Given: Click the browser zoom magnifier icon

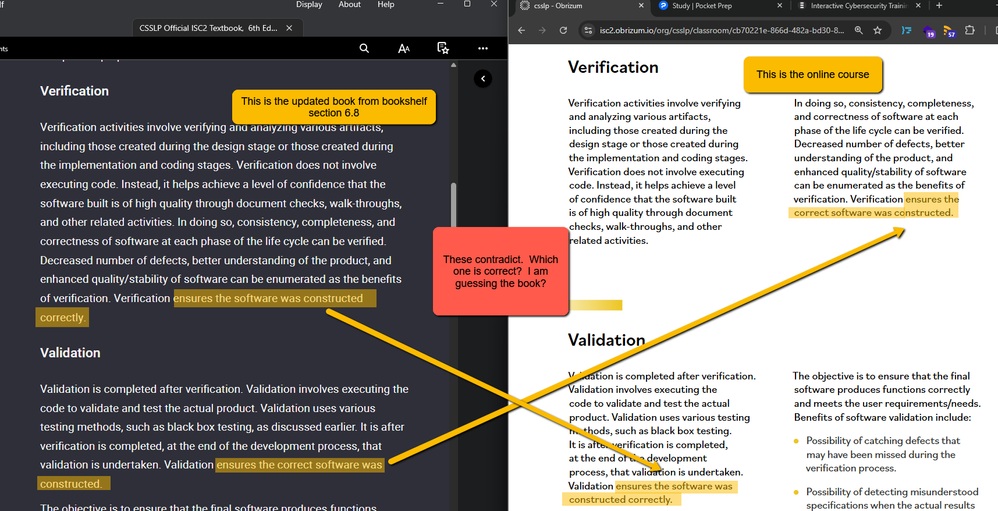Looking at the screenshot, I should [x=859, y=31].
